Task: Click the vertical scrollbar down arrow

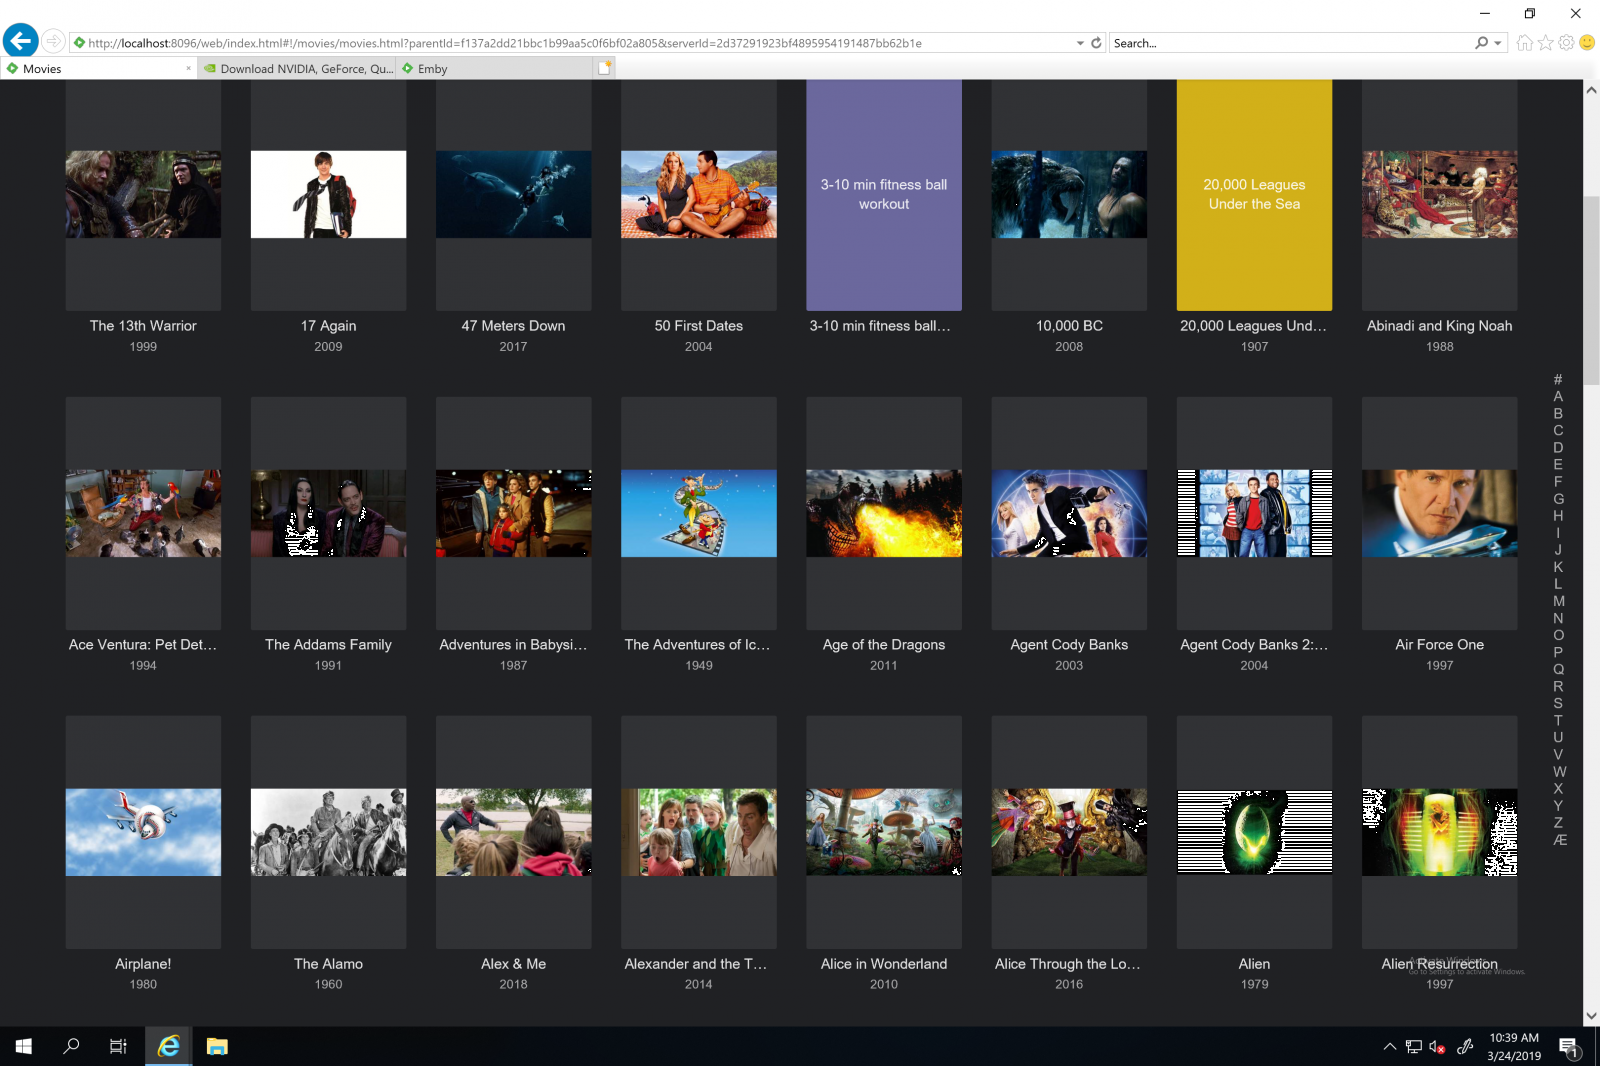Action: 1591,1016
